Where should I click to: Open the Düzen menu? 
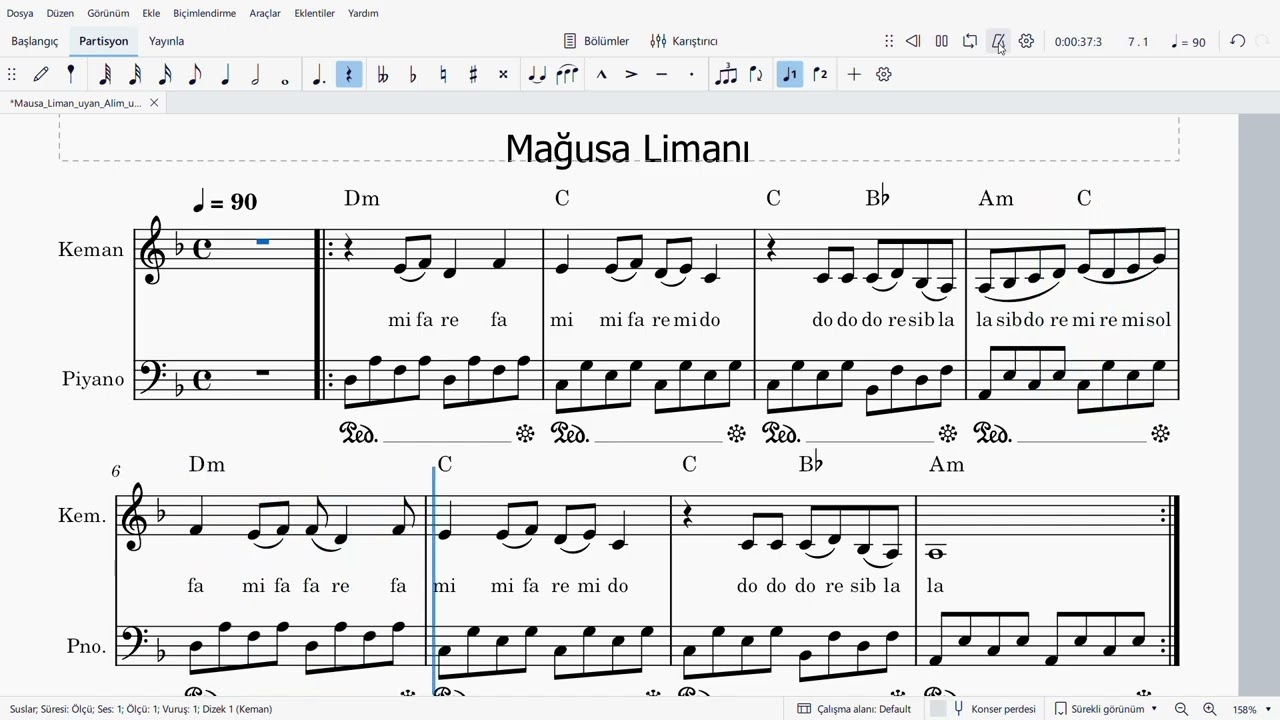60,13
